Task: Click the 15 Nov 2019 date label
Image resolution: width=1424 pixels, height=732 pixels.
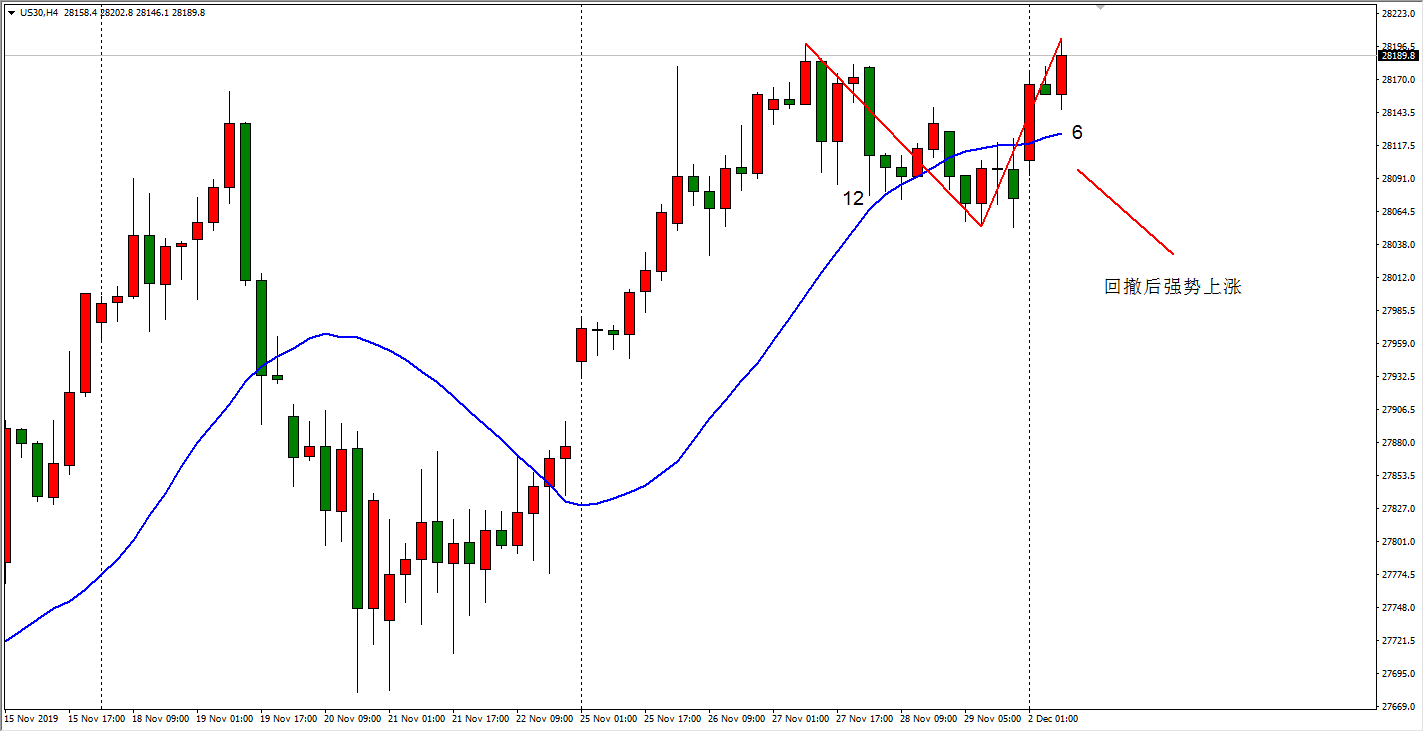Action: tap(32, 718)
